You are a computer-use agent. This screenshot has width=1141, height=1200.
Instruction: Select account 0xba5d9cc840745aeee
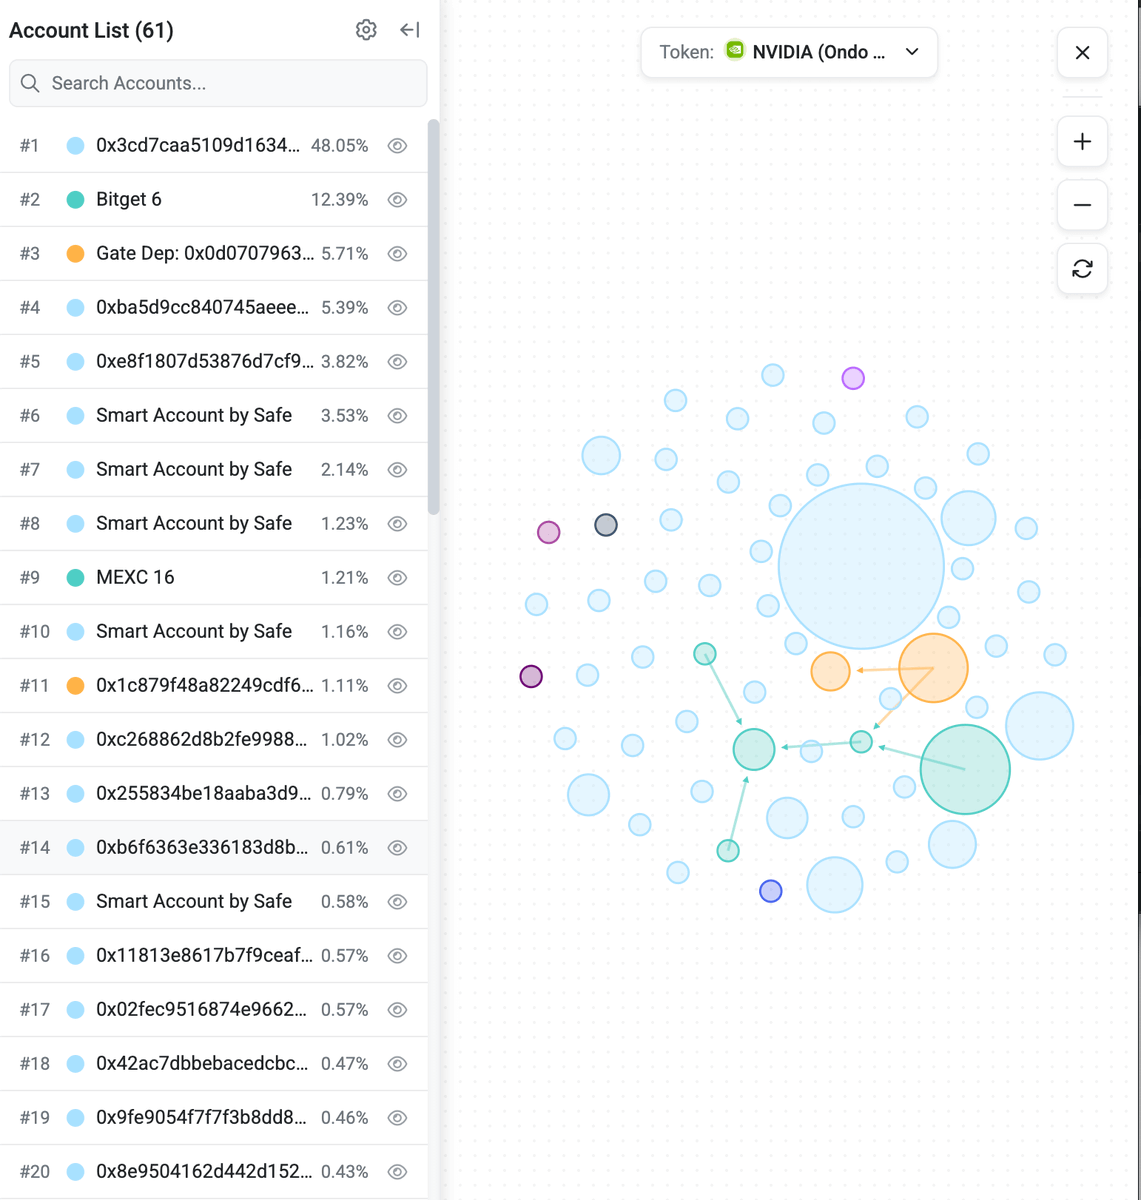[214, 308]
